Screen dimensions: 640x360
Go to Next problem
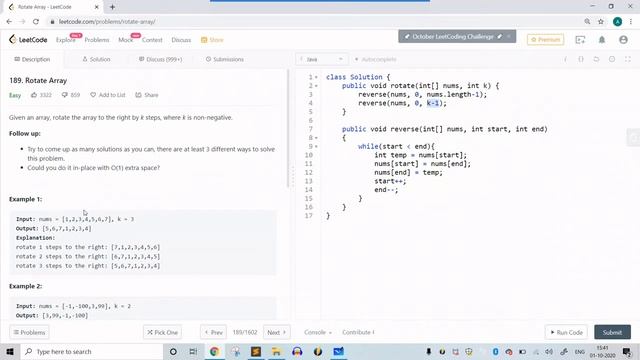(x=276, y=332)
